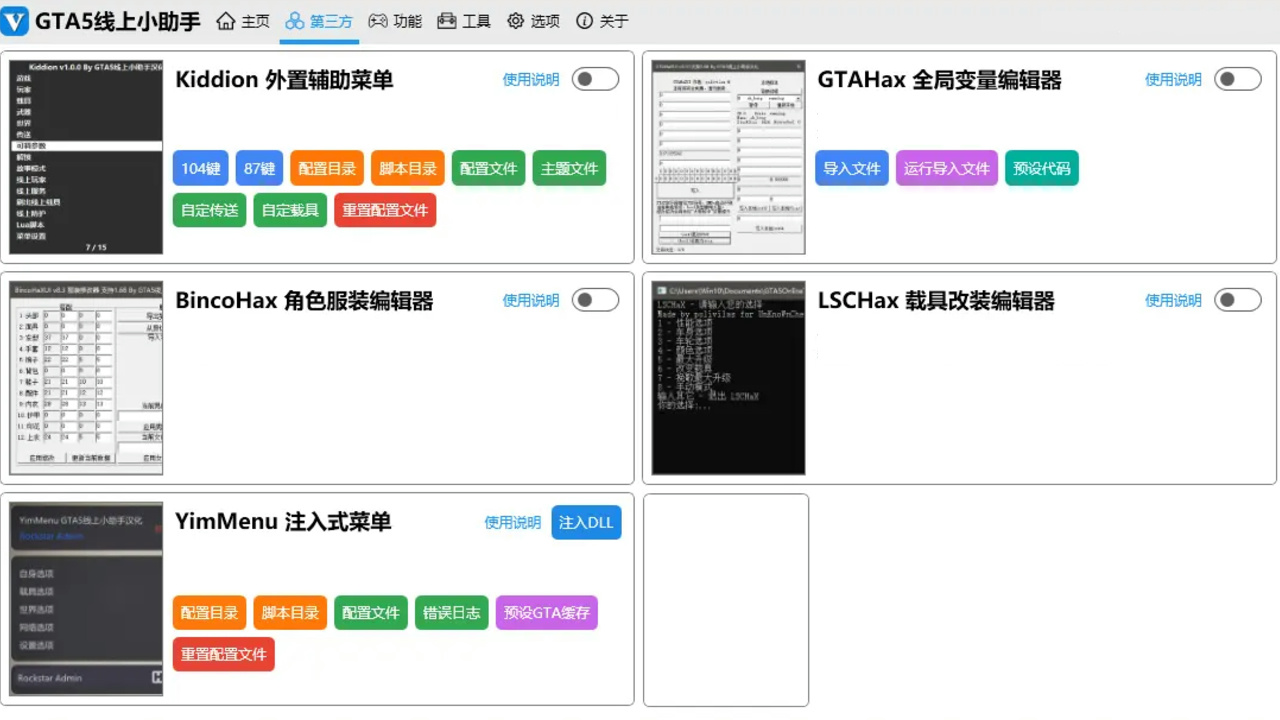Image resolution: width=1280 pixels, height=720 pixels.
Task: Select the 104键 layout button
Action: click(201, 168)
